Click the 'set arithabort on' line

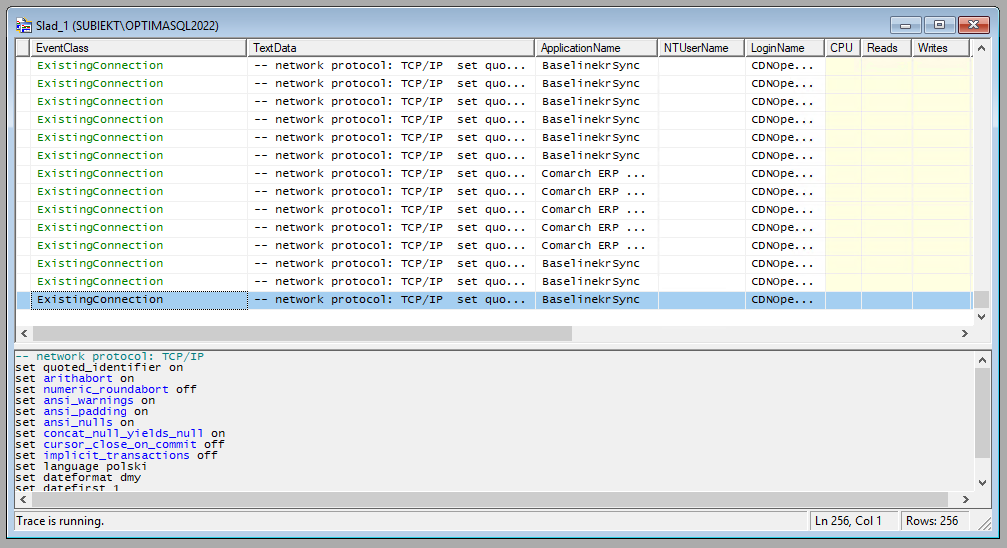[75, 378]
